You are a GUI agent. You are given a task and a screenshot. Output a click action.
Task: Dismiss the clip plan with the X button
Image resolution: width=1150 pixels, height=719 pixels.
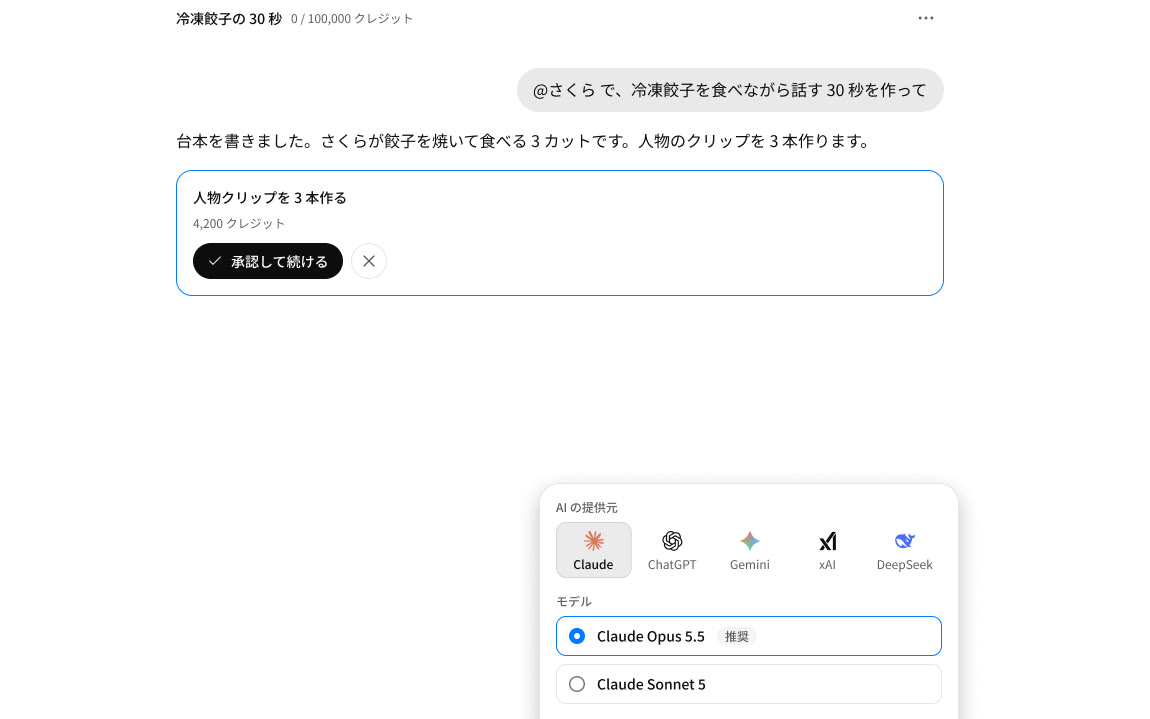tap(369, 261)
